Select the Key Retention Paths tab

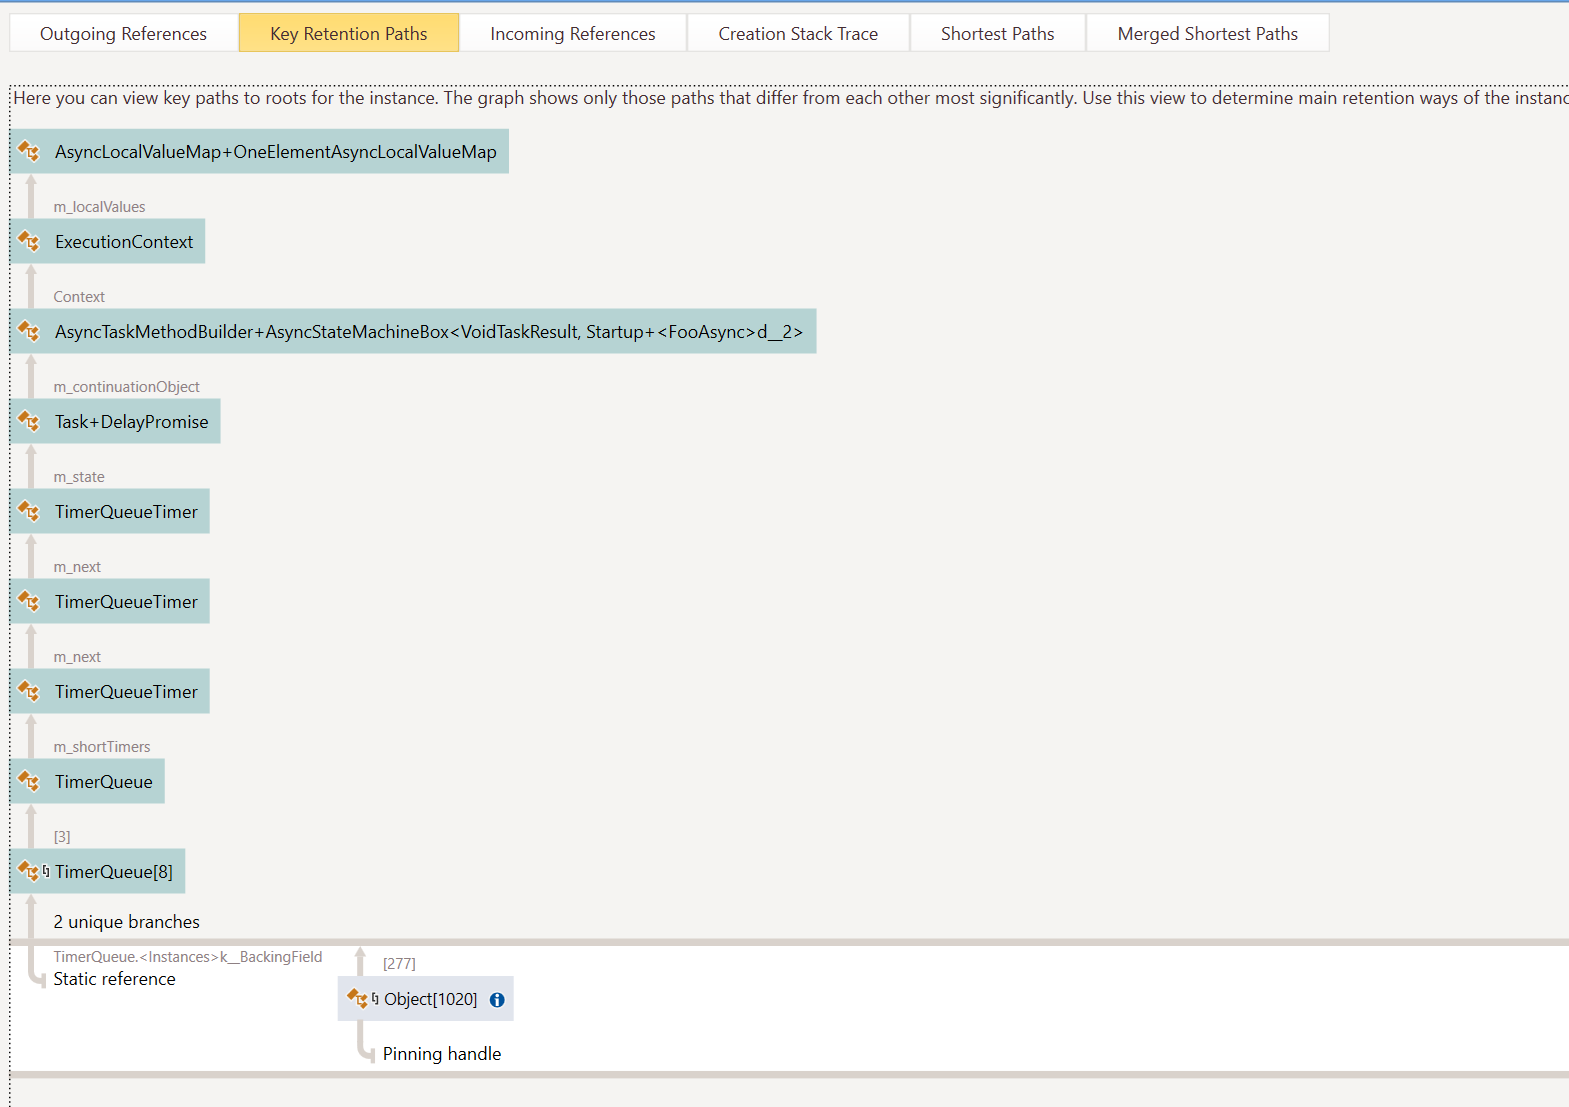(x=349, y=33)
